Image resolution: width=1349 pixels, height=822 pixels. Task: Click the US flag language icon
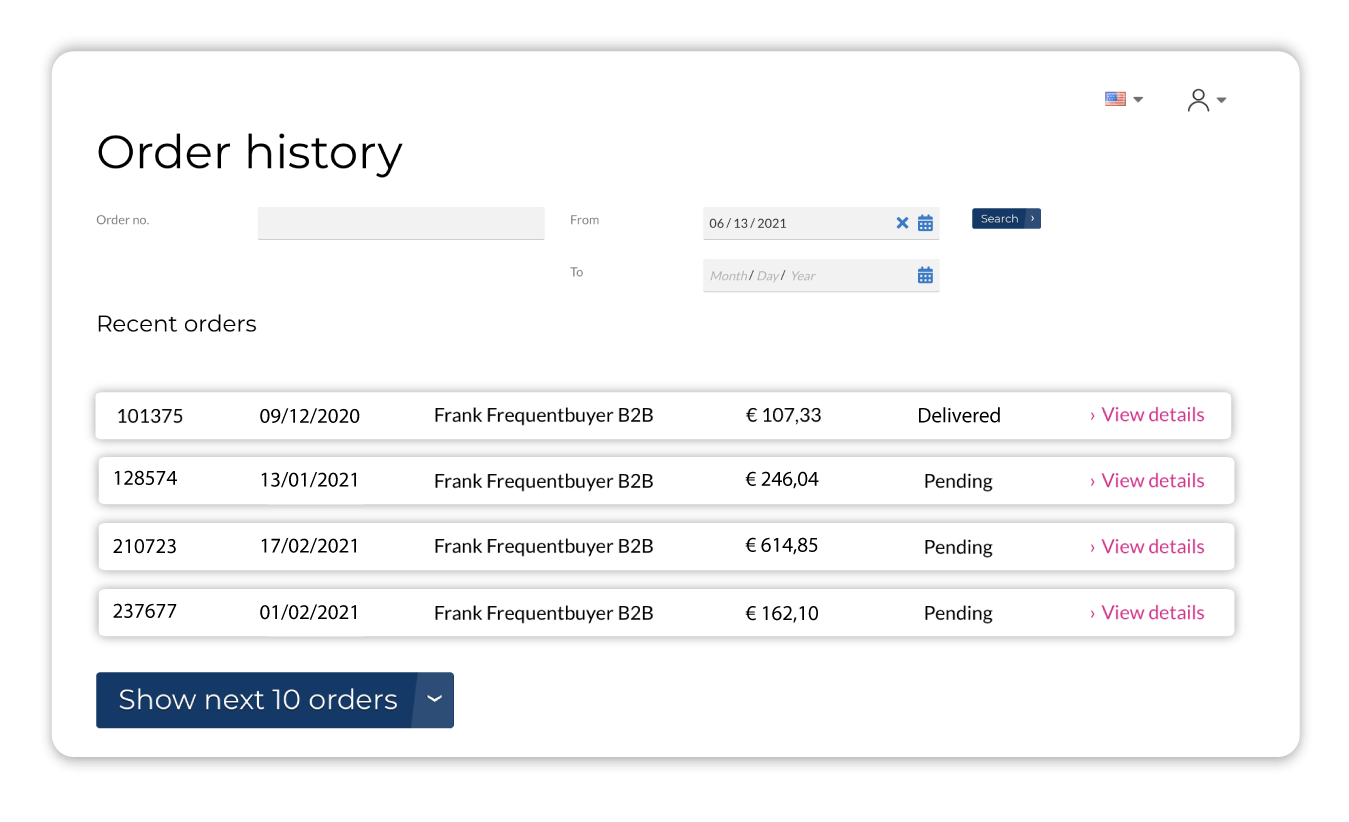click(x=1115, y=98)
